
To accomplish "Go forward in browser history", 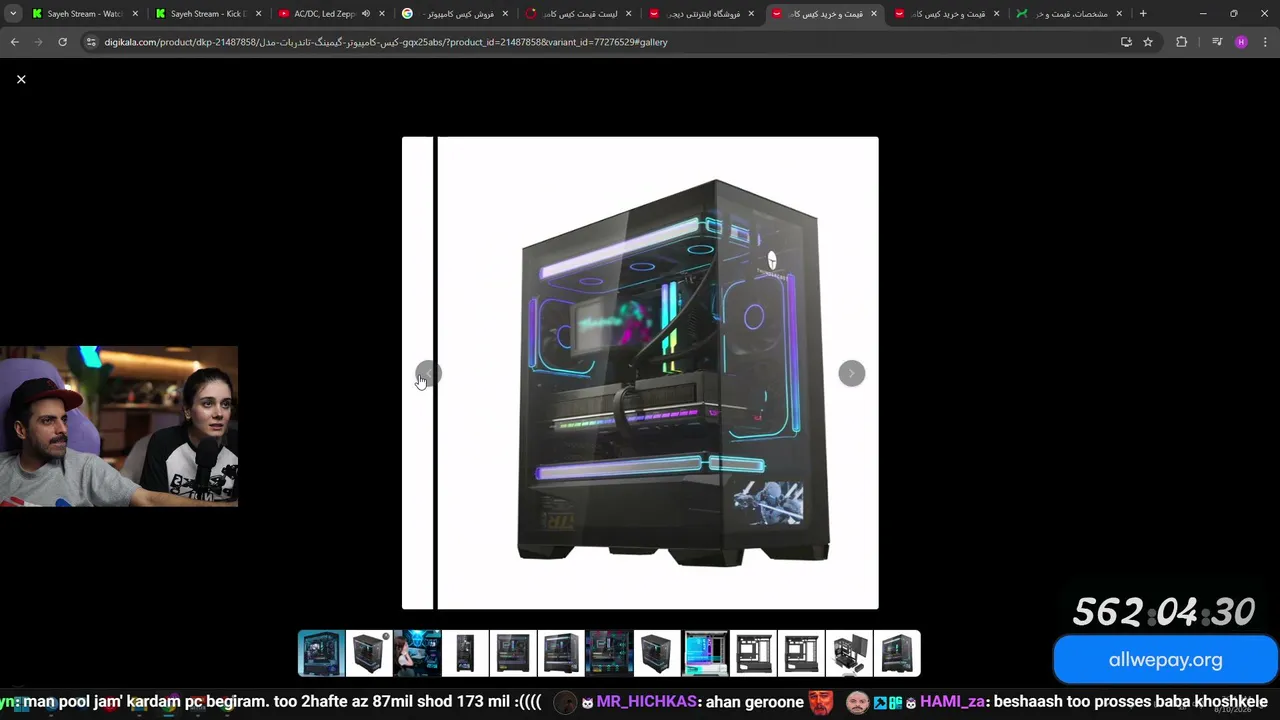I will coord(38,42).
